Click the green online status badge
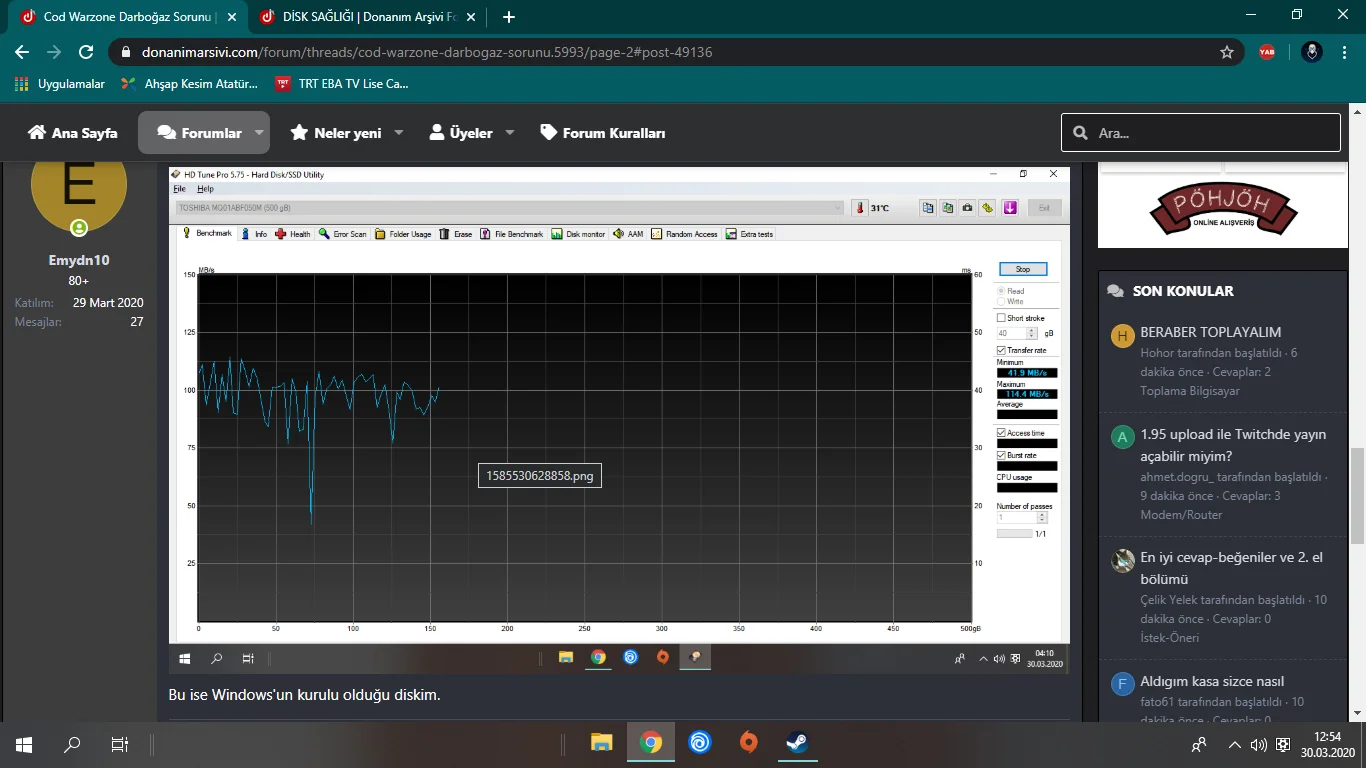The width and height of the screenshot is (1366, 768). click(x=79, y=228)
